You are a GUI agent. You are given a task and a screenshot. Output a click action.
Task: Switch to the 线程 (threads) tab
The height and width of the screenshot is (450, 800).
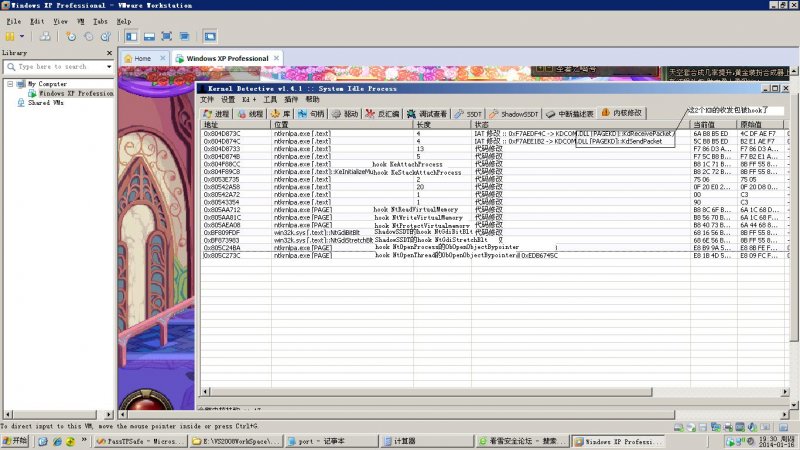(250, 114)
